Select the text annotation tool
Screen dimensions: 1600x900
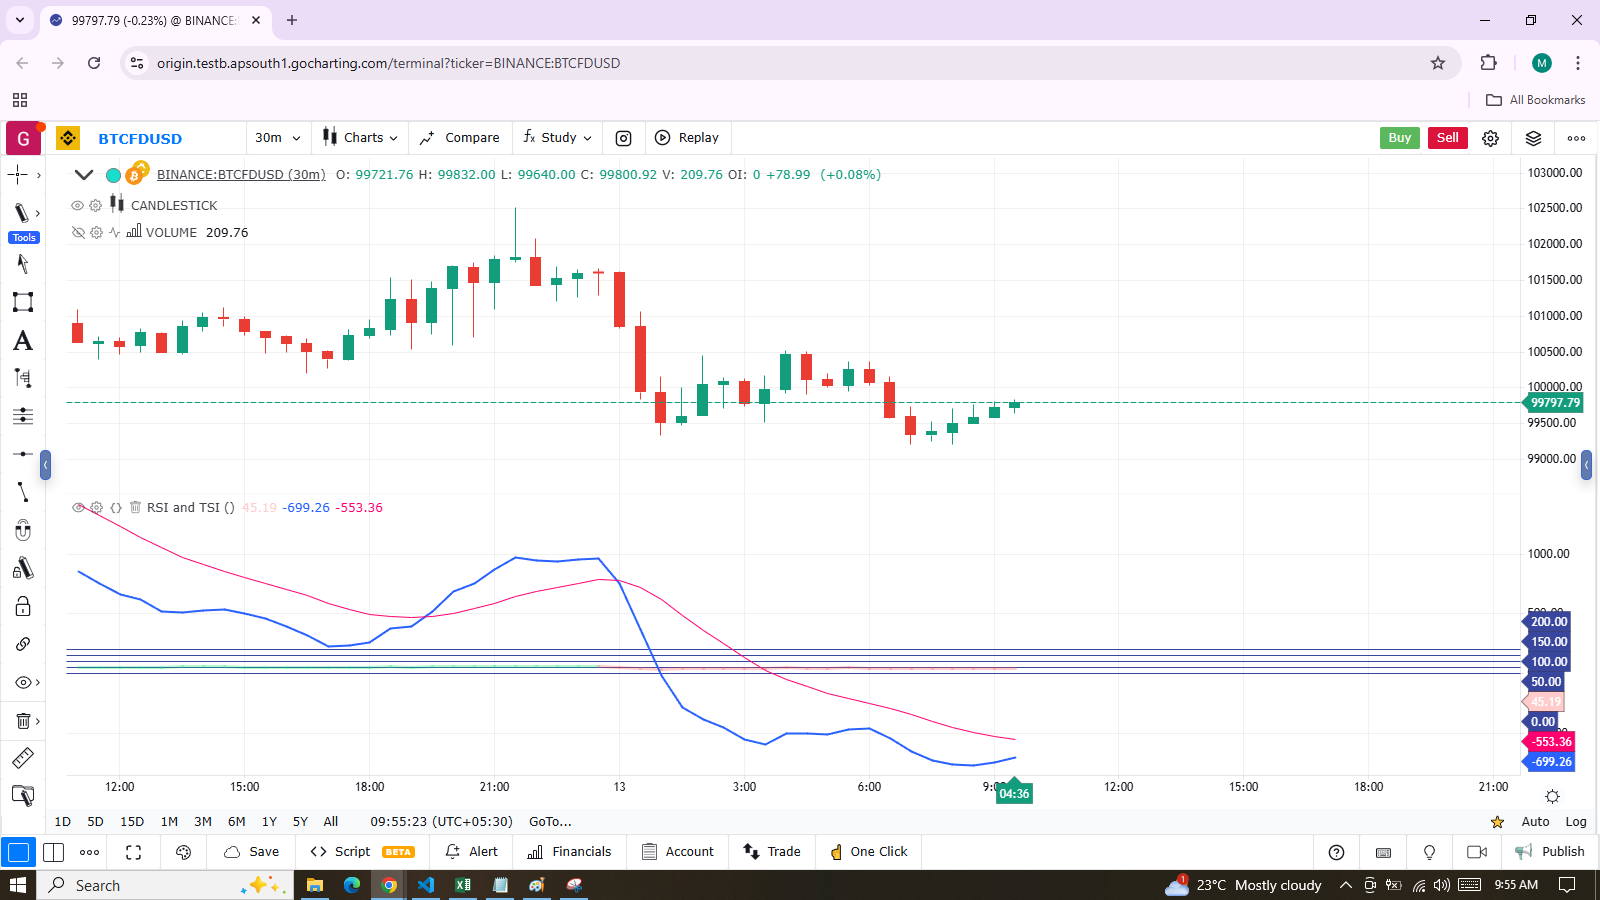tap(22, 341)
